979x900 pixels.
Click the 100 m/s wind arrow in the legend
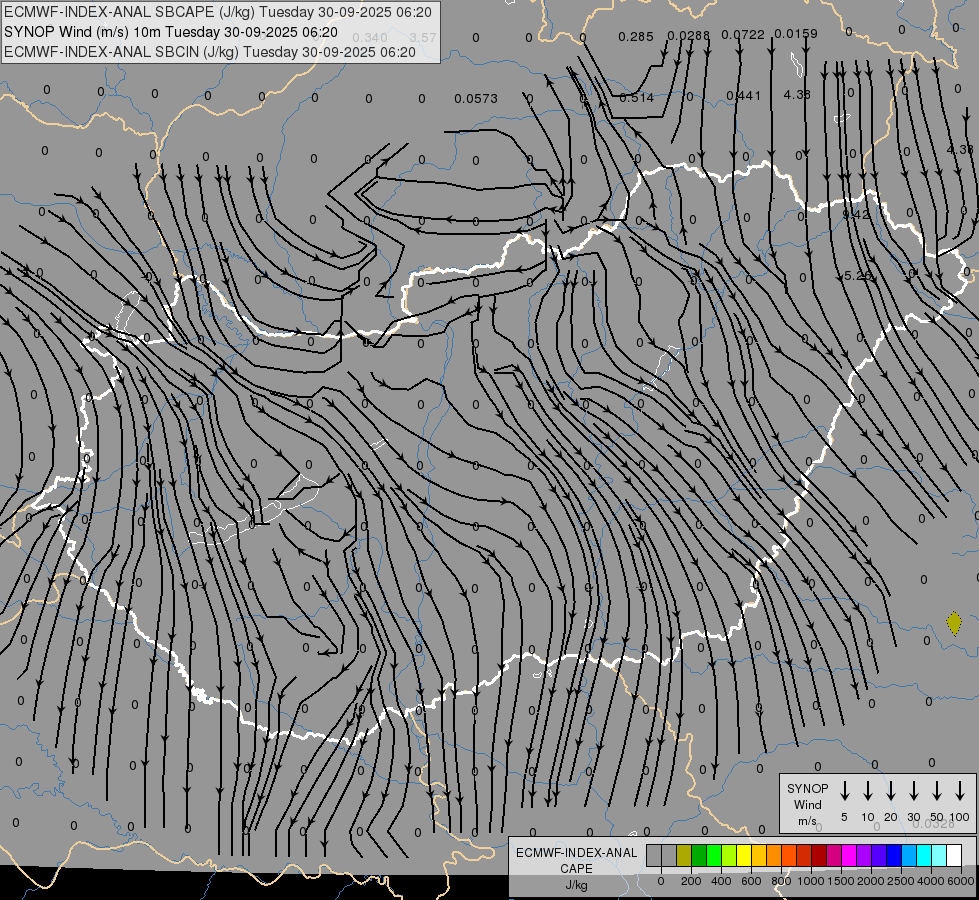(x=960, y=791)
